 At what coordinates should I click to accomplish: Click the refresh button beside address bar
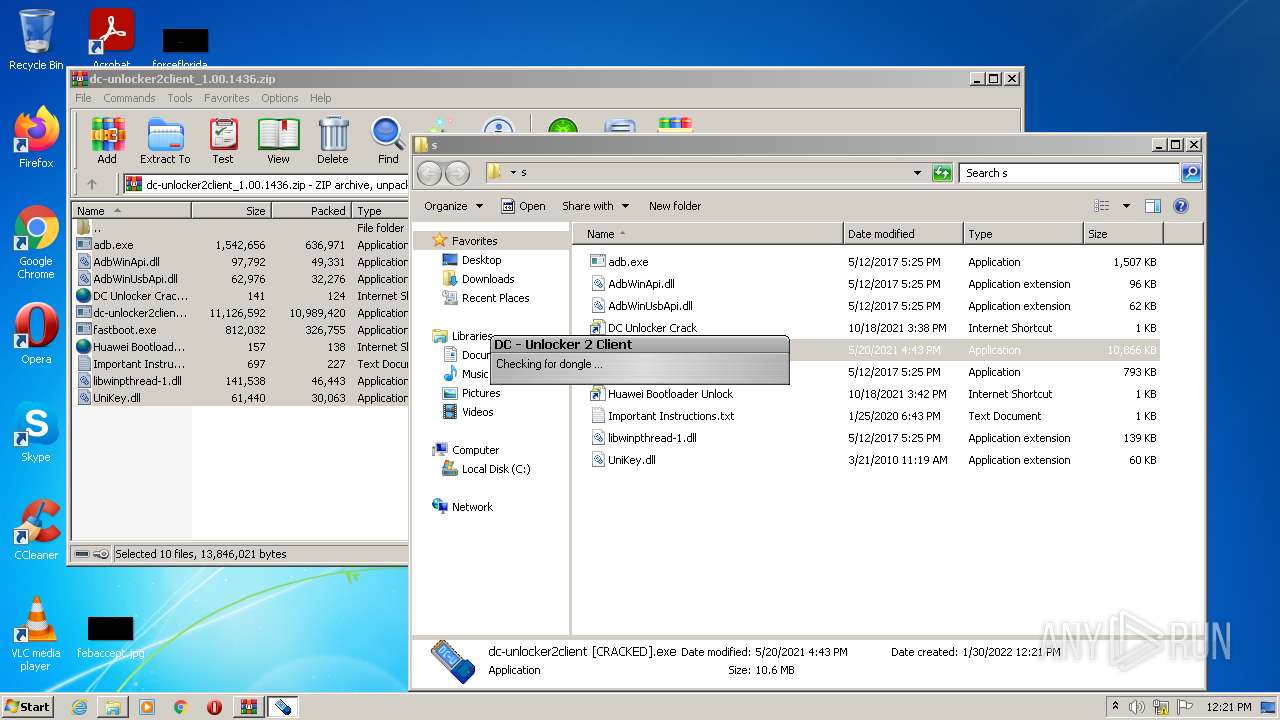click(x=942, y=173)
